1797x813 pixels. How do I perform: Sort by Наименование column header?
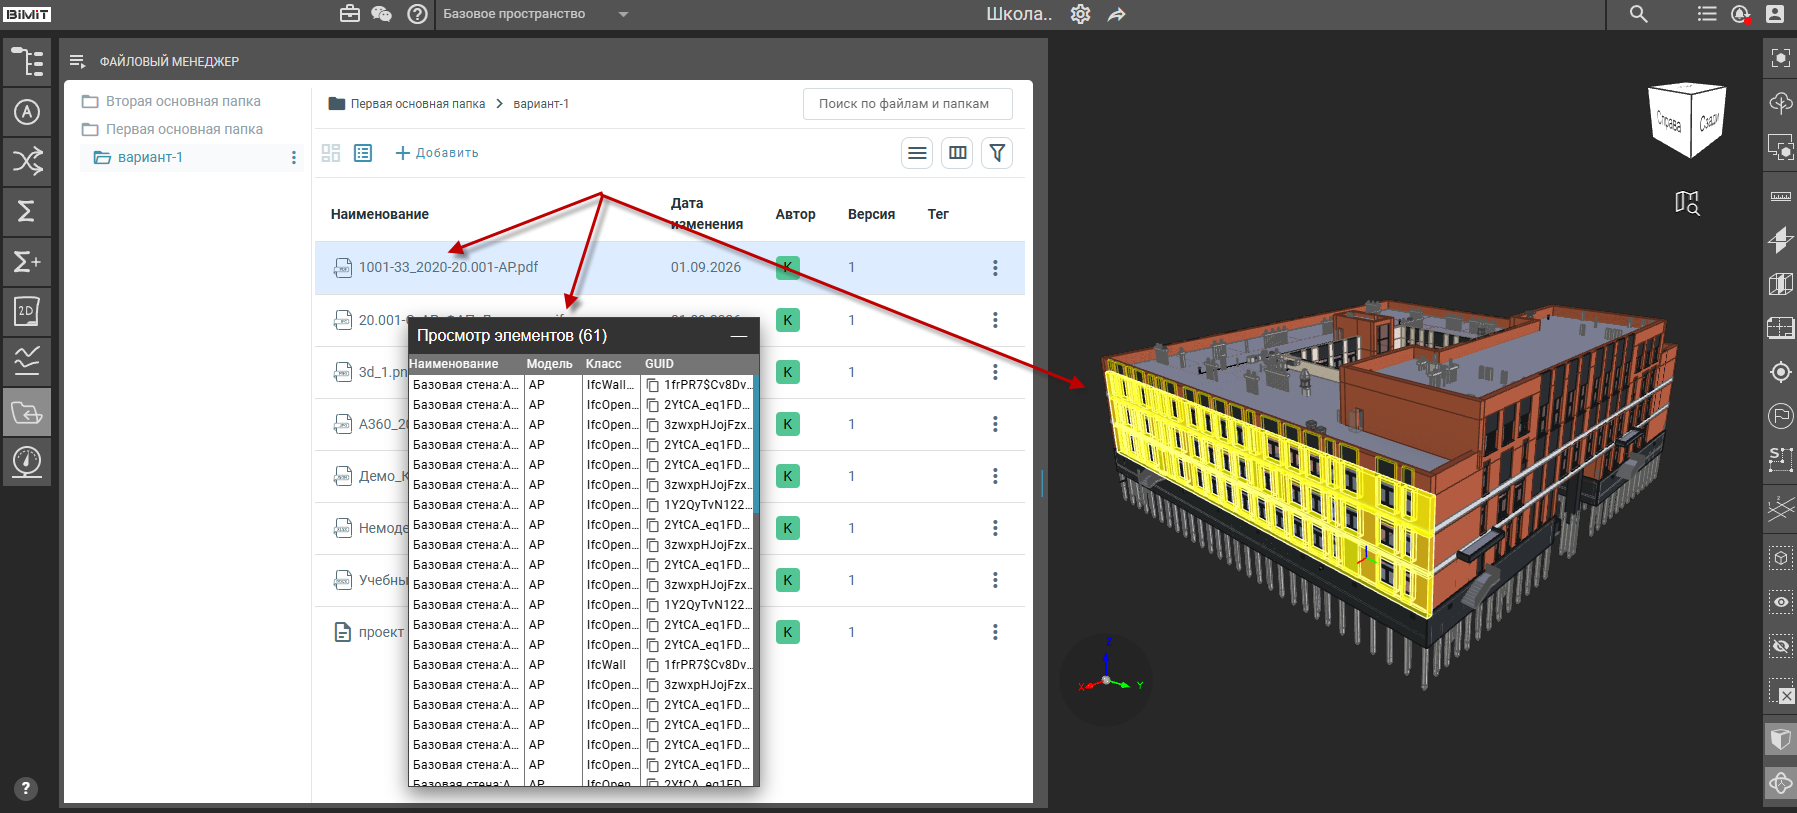coord(380,214)
